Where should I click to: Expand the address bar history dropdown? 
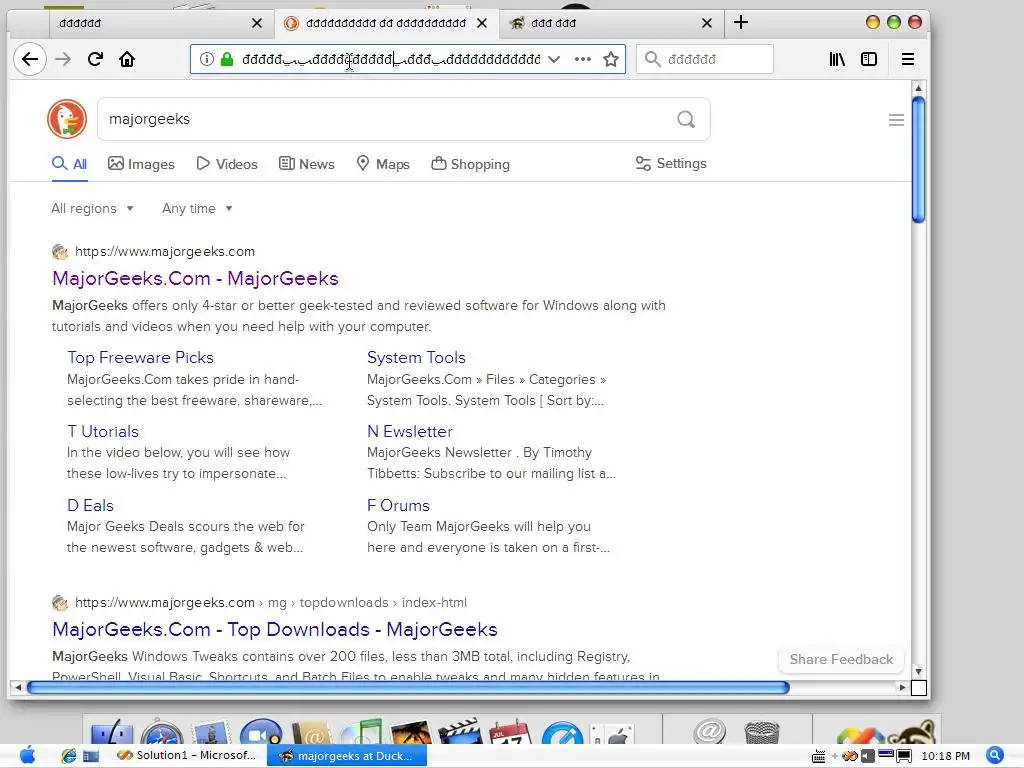554,59
